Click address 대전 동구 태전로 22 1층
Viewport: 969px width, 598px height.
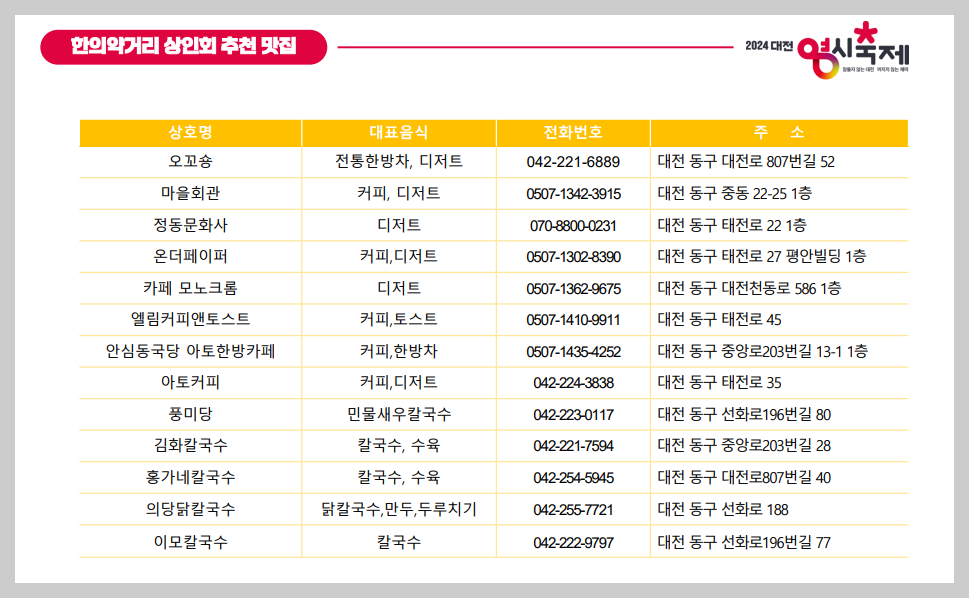point(732,225)
